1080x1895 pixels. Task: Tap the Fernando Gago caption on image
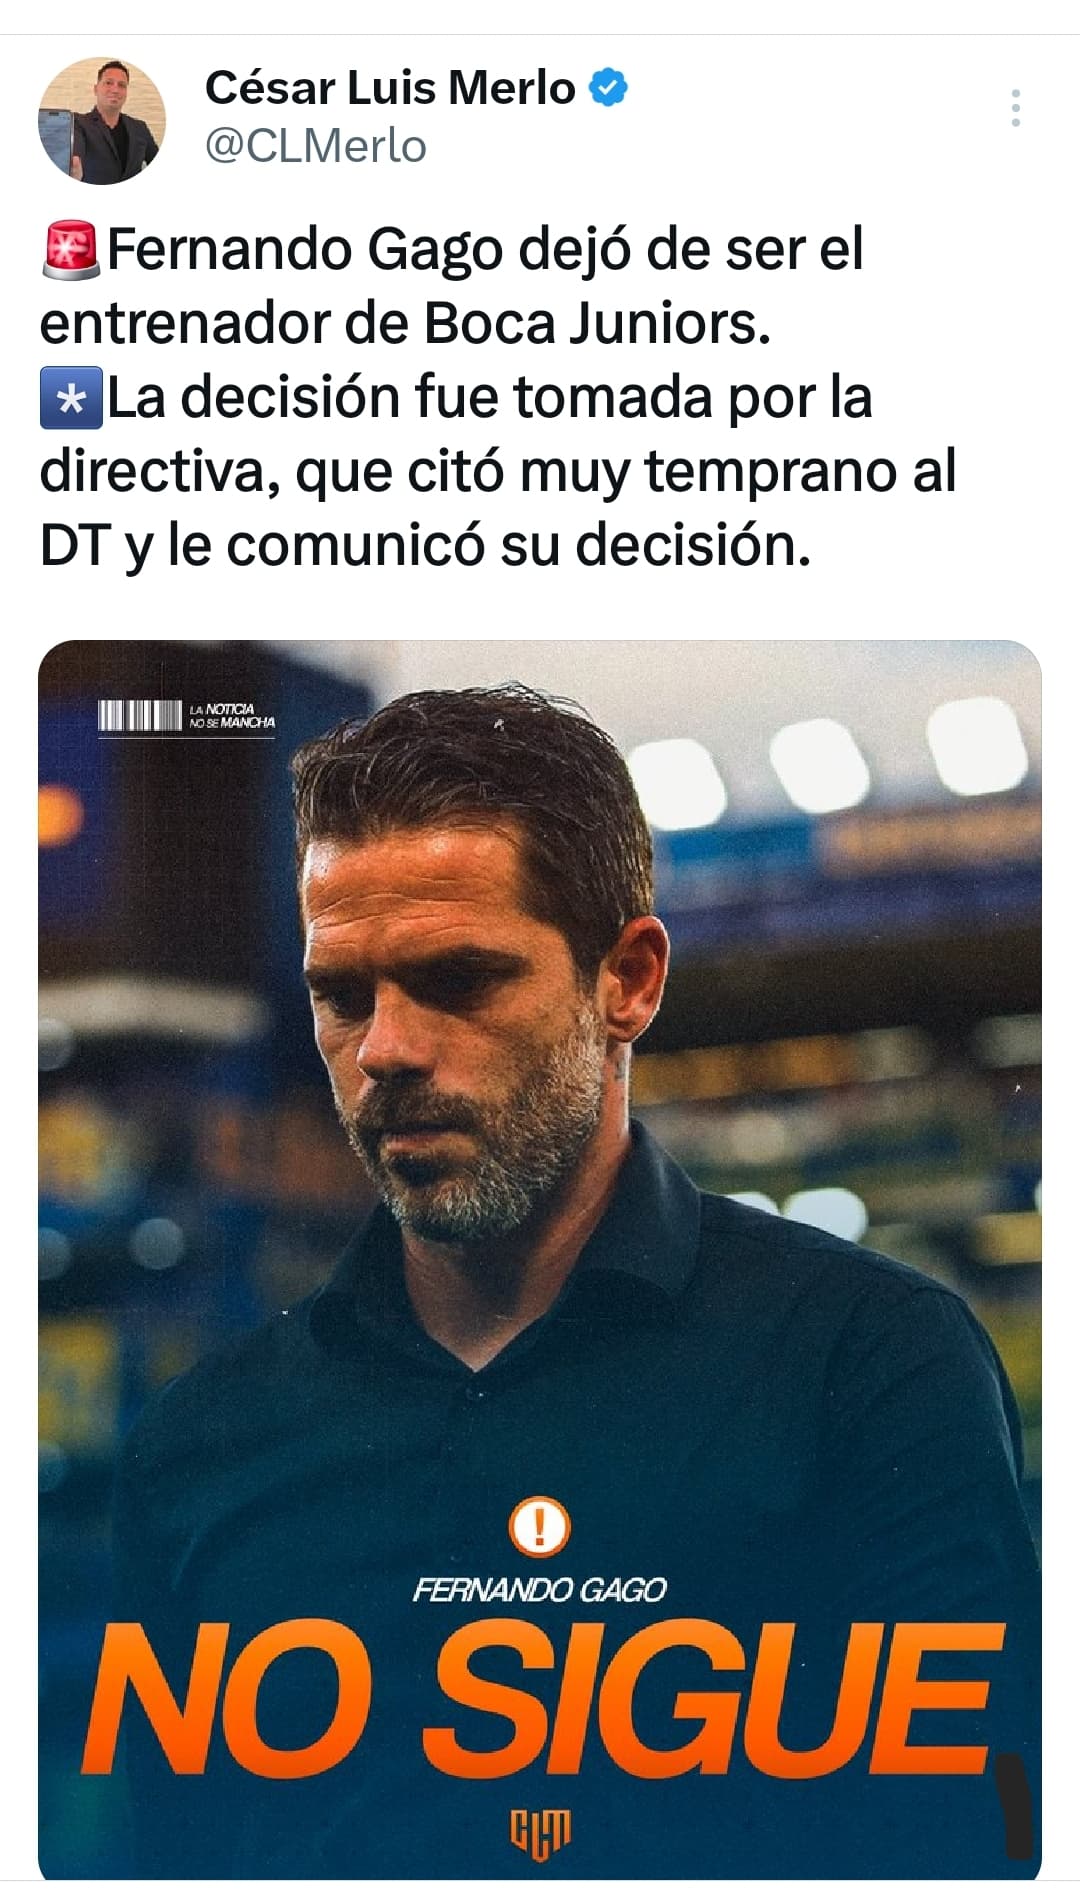[540, 1590]
